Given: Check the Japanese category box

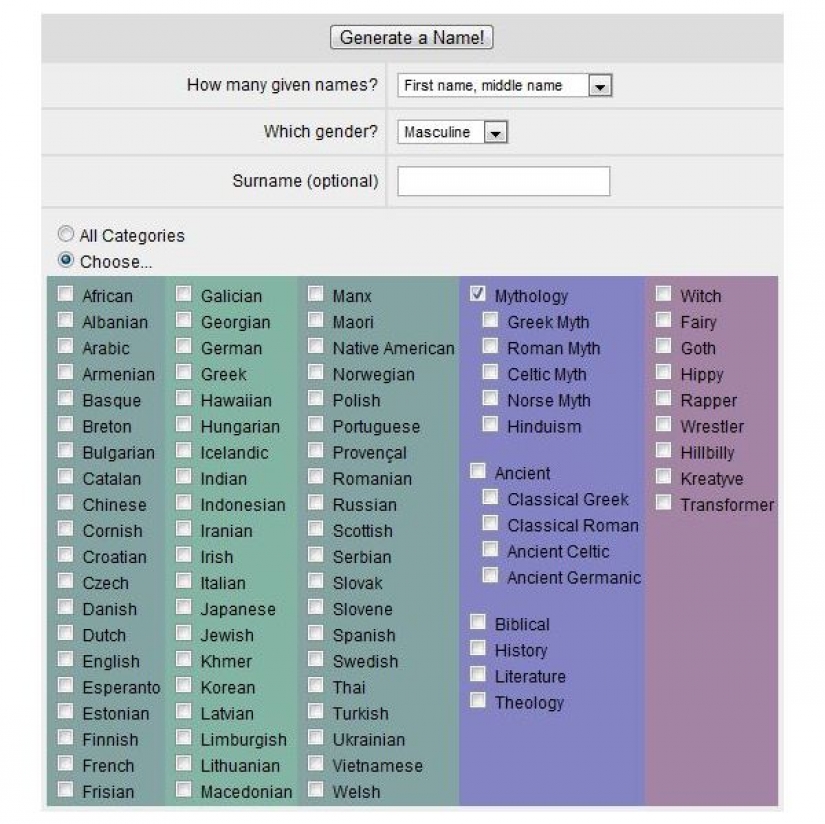Looking at the screenshot, I should click(184, 607).
